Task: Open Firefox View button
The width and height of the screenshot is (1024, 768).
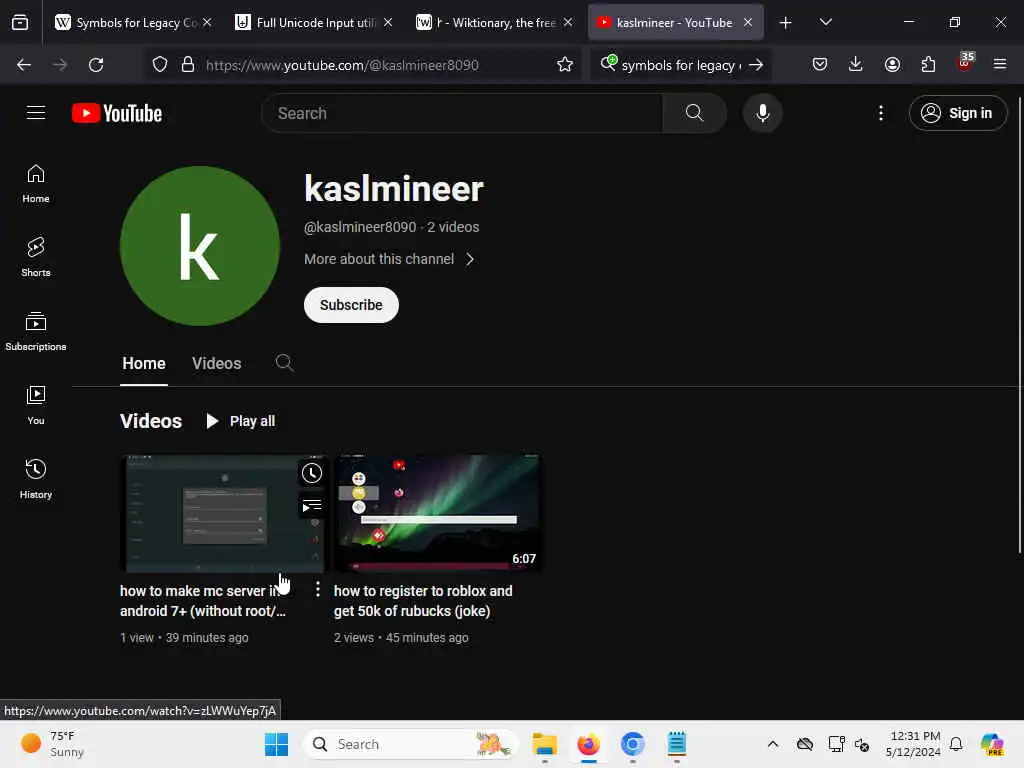Action: click(20, 23)
